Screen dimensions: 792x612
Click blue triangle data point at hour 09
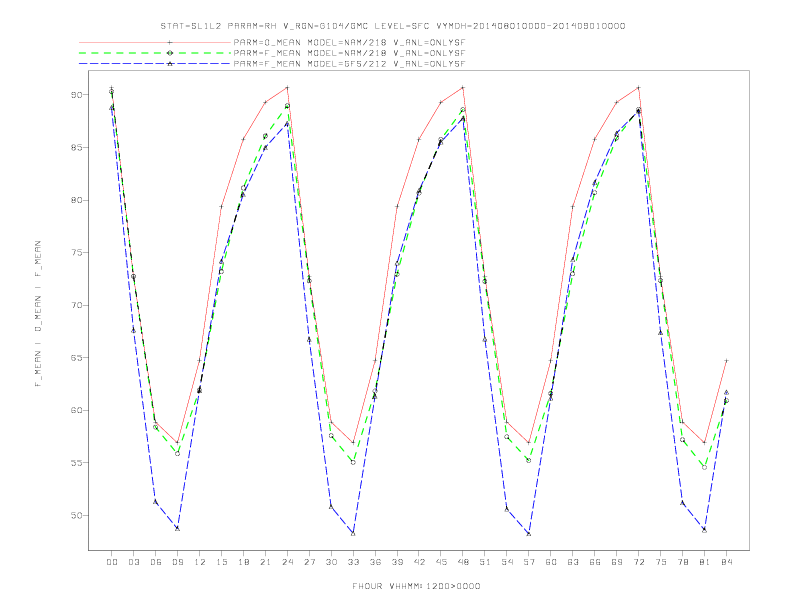point(177,528)
